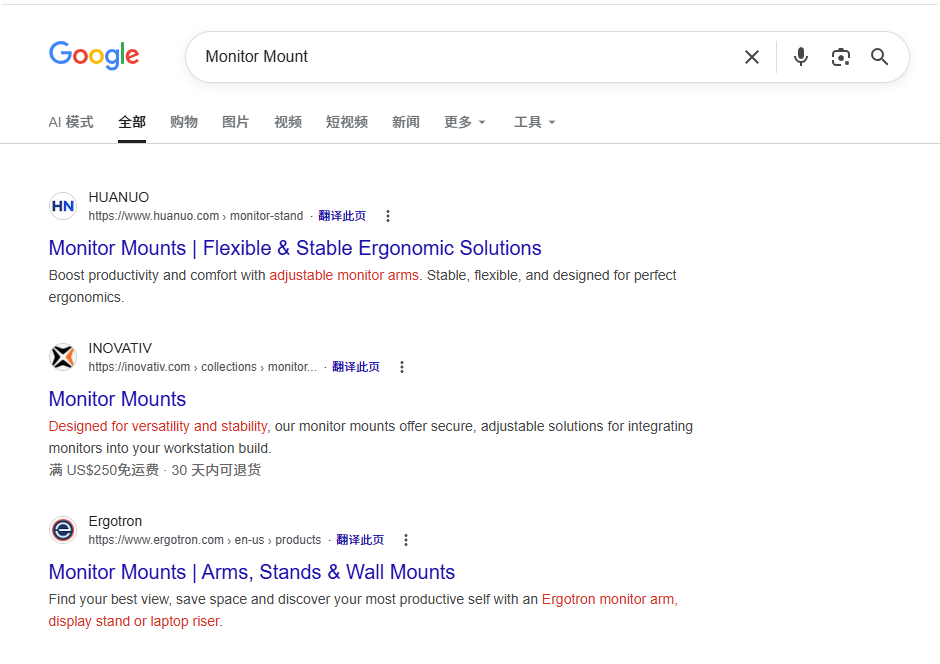Expand the 工具 dropdown
Viewport: 940px width, 664px height.
coord(535,122)
